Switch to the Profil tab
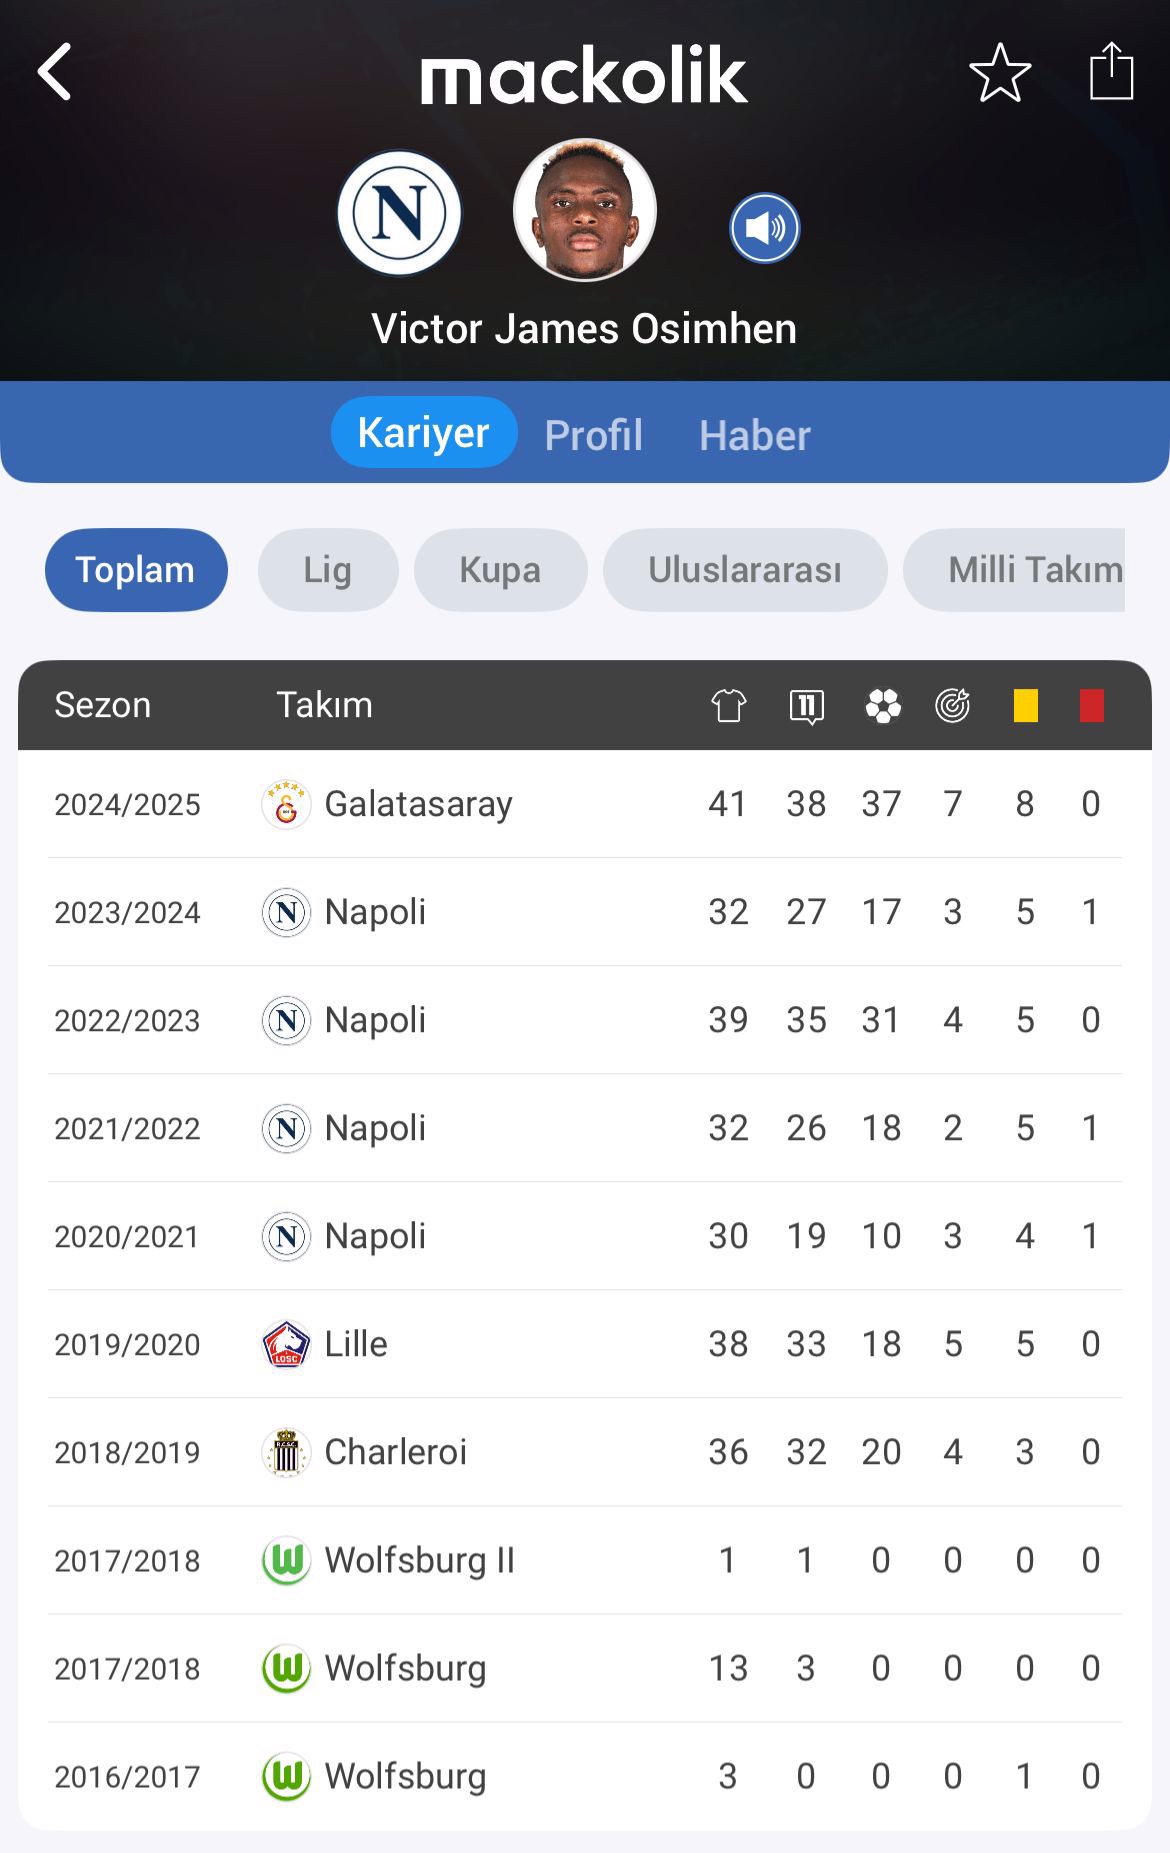Screen dimensions: 1170x1853 [593, 435]
